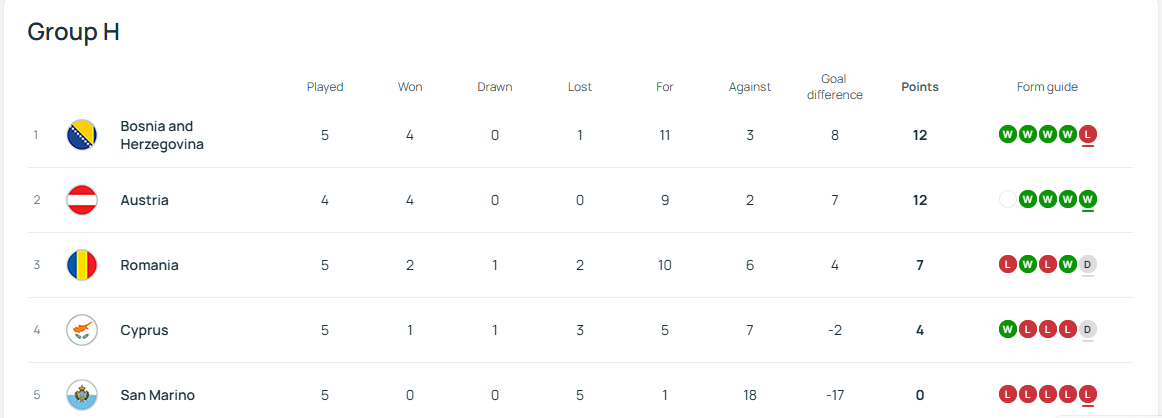Click the Points column header

[x=920, y=87]
